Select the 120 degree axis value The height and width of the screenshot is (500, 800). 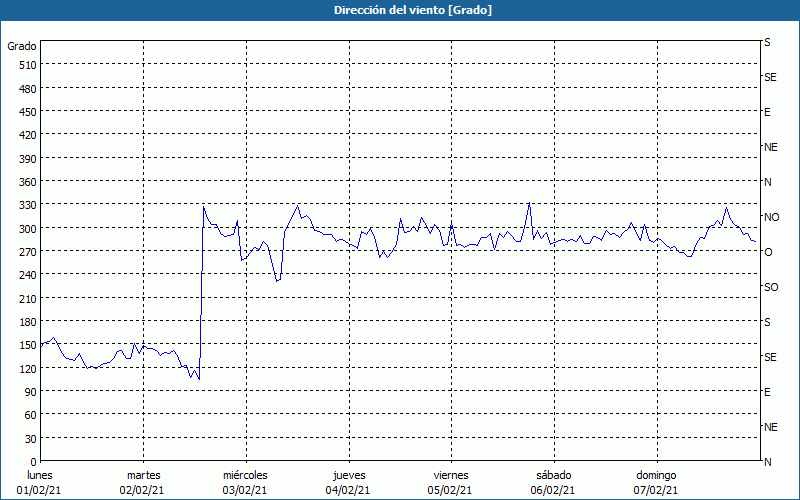pos(28,368)
